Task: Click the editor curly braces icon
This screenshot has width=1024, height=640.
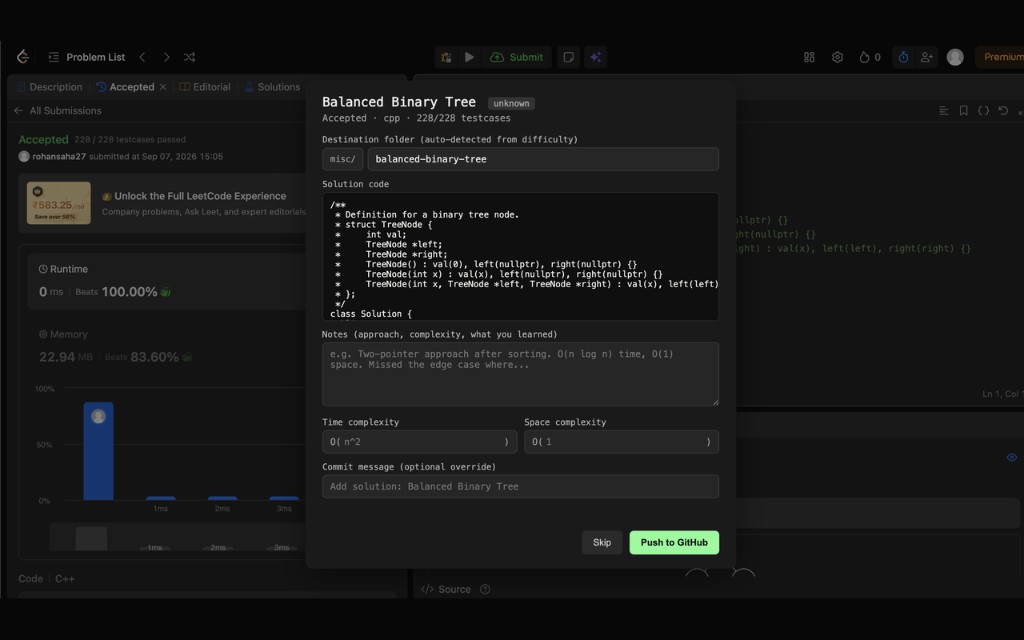Action: pos(983,110)
